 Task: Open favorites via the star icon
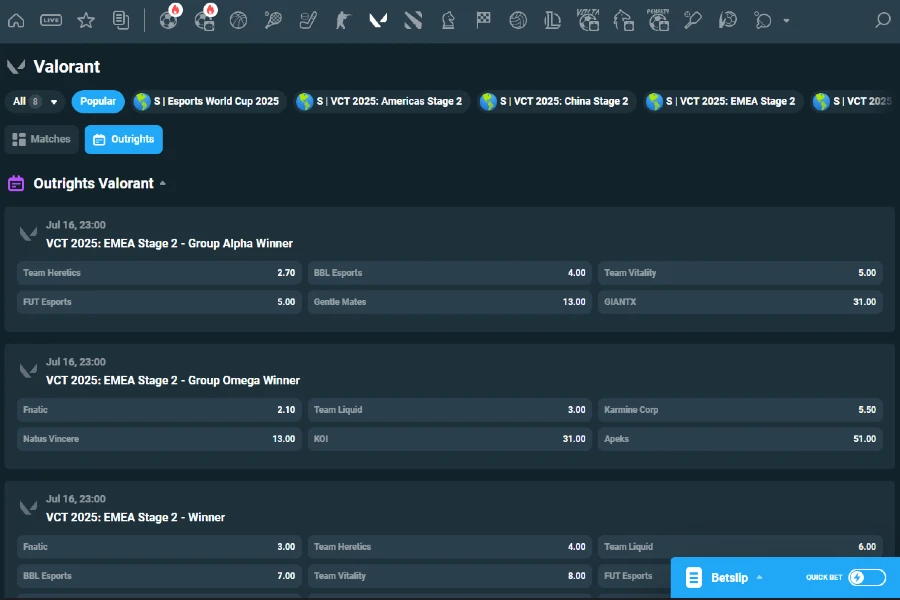[x=86, y=19]
